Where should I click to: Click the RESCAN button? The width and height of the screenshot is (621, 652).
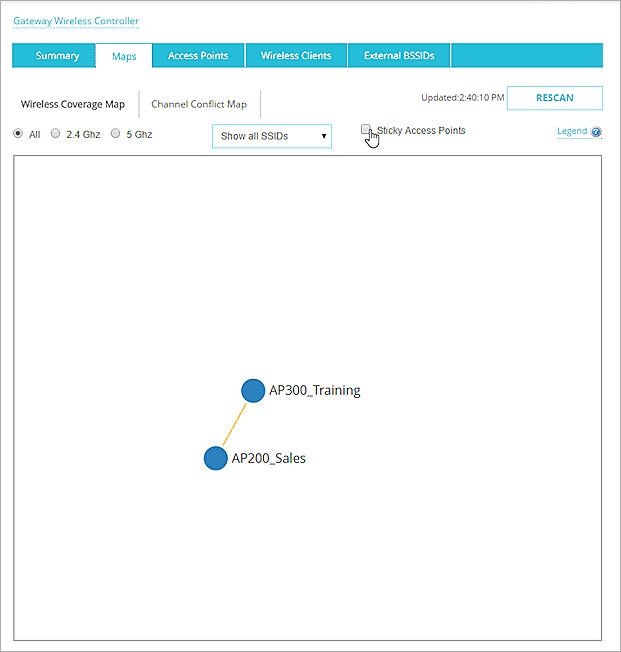coord(554,98)
